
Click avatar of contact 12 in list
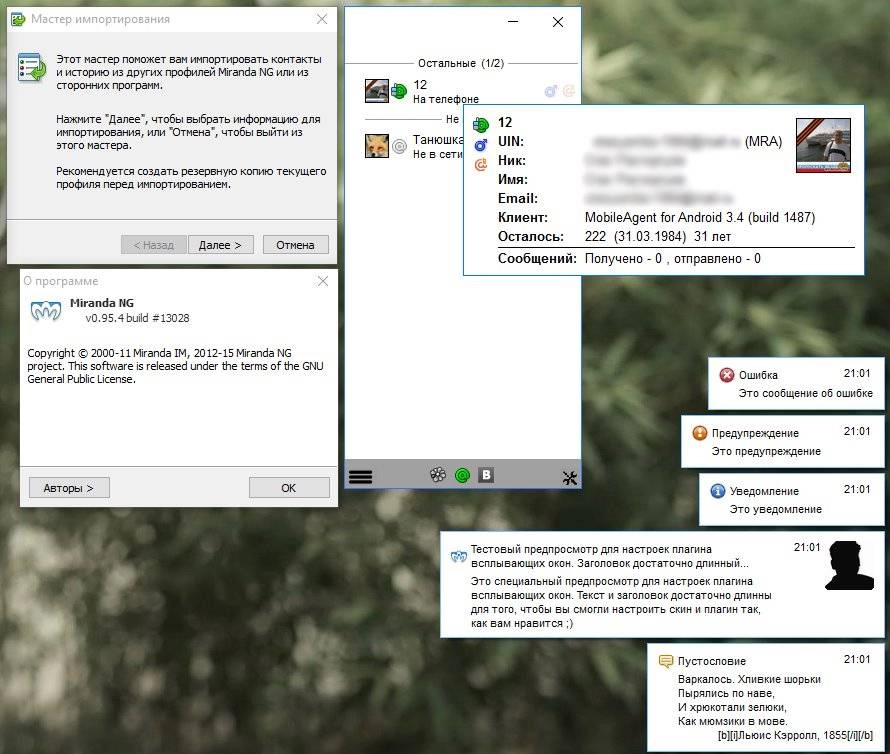pyautogui.click(x=377, y=91)
